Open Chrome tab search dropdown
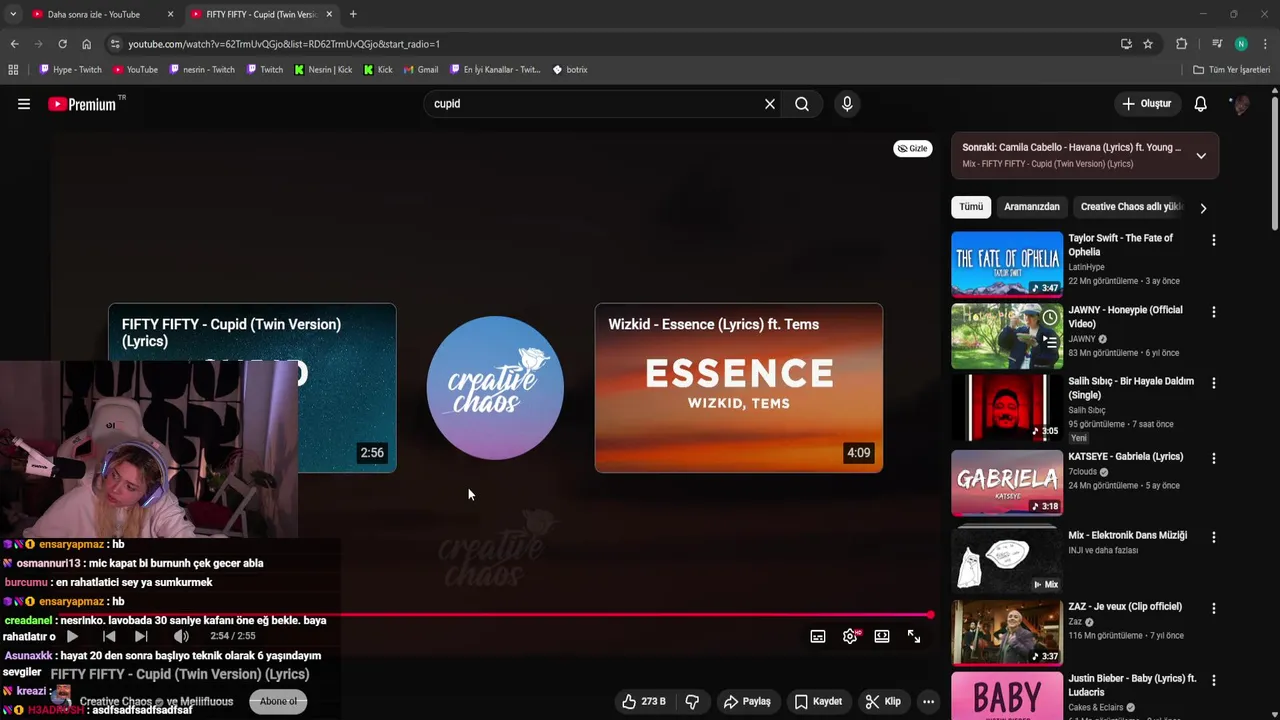The width and height of the screenshot is (1280, 720). tap(13, 14)
